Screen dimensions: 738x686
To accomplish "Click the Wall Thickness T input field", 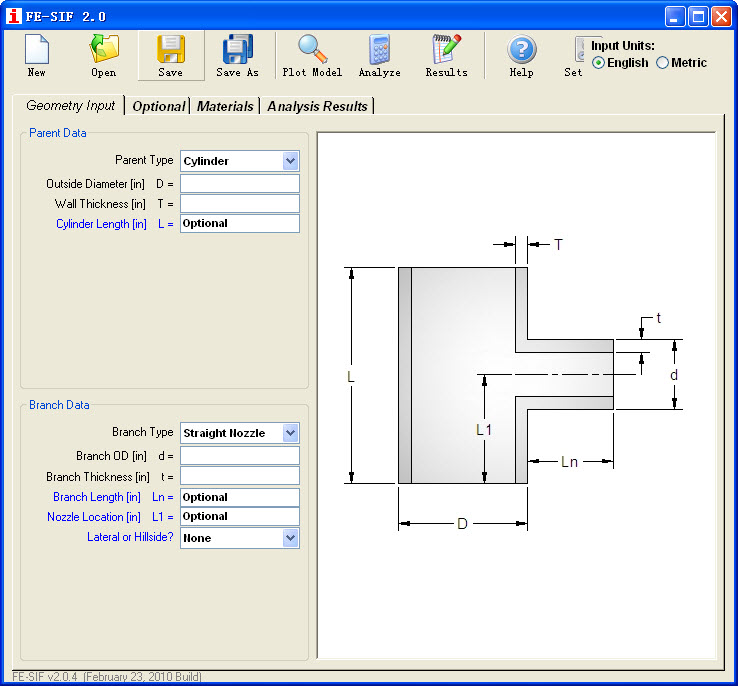I will 240,204.
